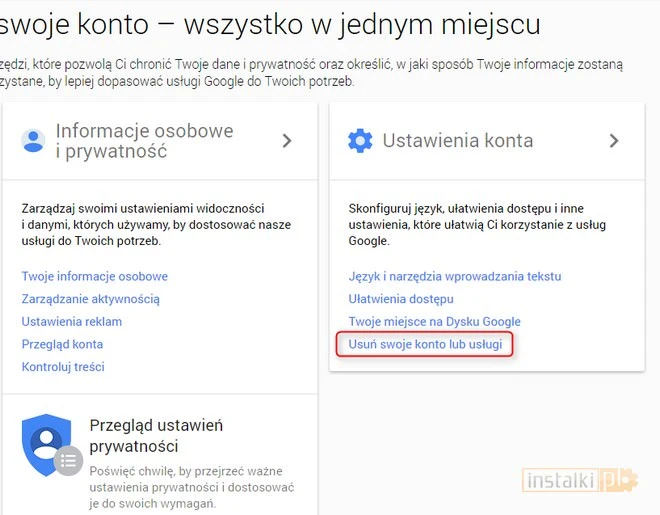Open Zarządzanie aktywnością link

pyautogui.click(x=90, y=299)
